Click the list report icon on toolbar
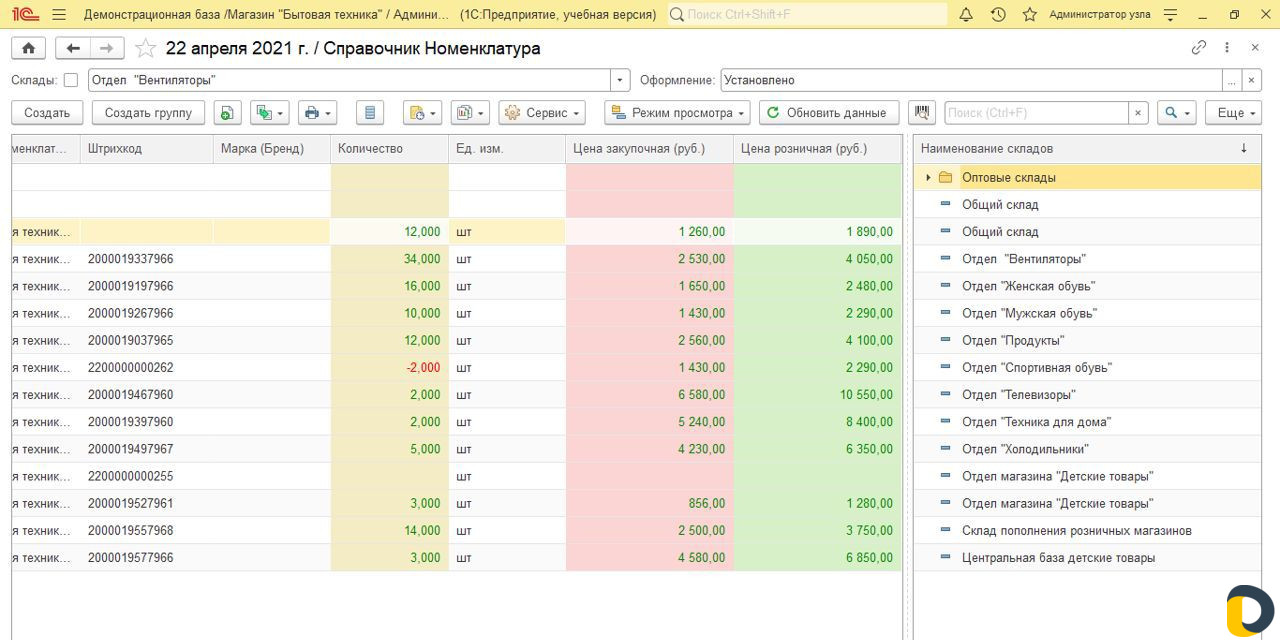 (369, 112)
